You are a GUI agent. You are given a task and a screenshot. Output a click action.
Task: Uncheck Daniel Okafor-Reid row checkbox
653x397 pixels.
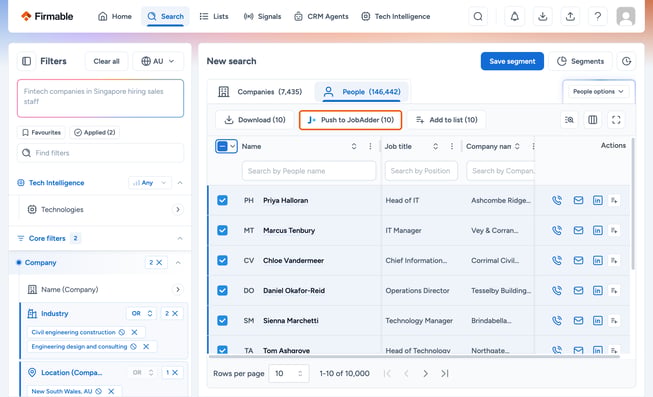(x=222, y=290)
